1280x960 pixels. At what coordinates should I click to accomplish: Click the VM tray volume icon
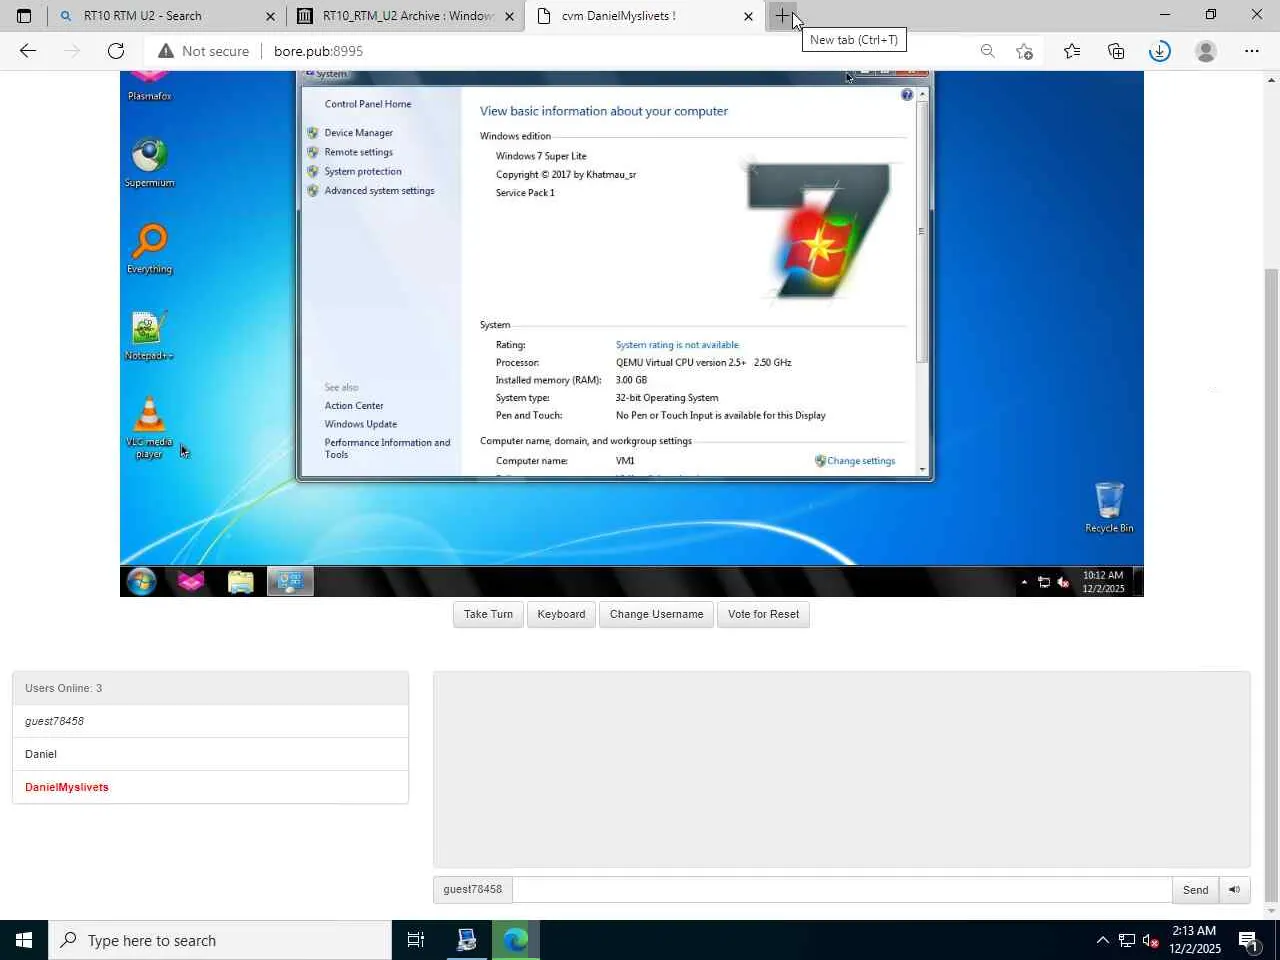[1063, 582]
